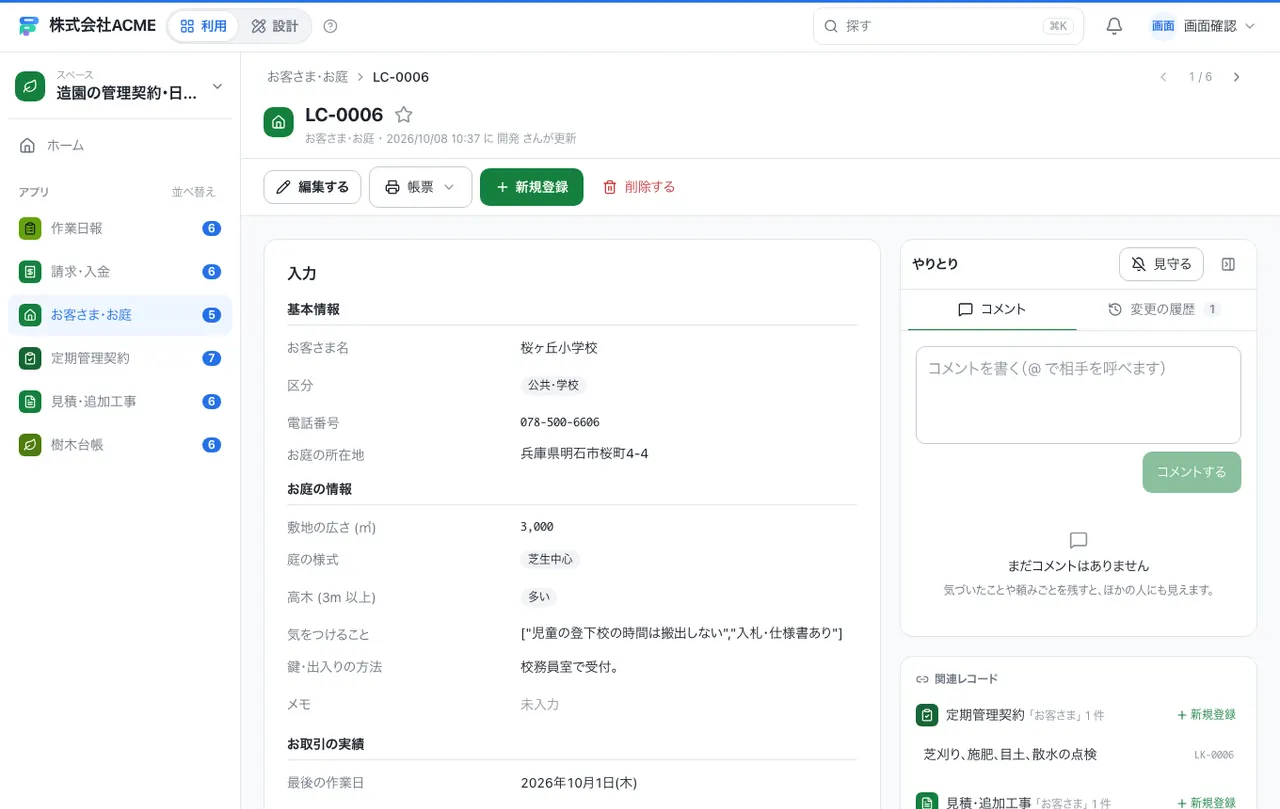Open related record LK-0006 row
Screen dimensions: 1280x809
coord(1078,754)
